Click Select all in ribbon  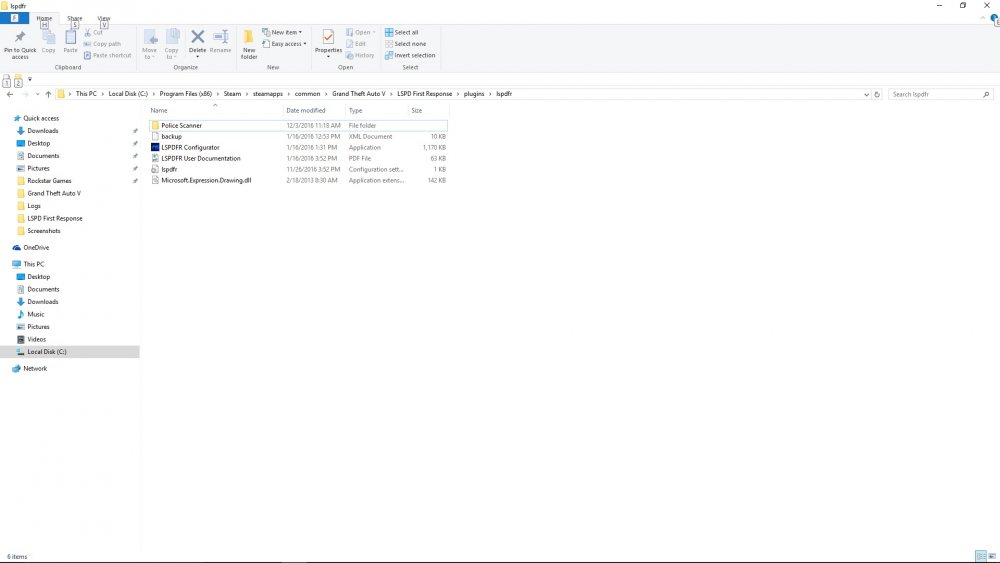(x=402, y=33)
